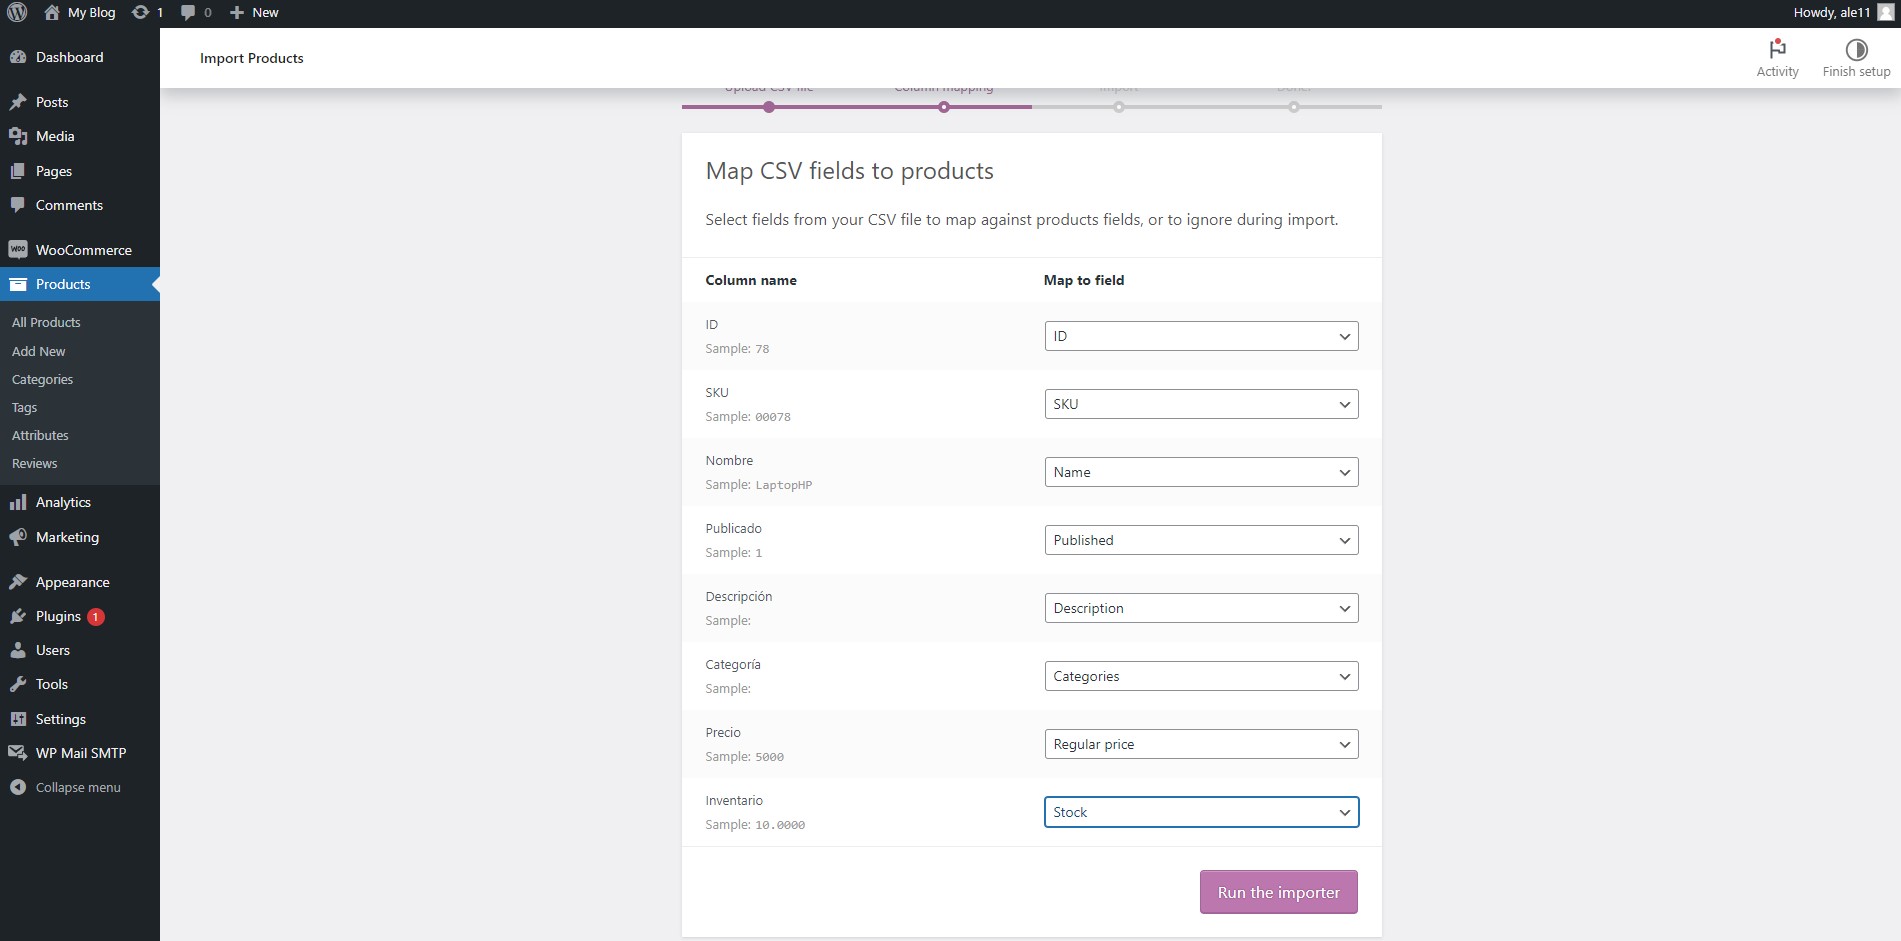Click the Run the importer button
Screen dimensions: 1901x941
(1278, 892)
